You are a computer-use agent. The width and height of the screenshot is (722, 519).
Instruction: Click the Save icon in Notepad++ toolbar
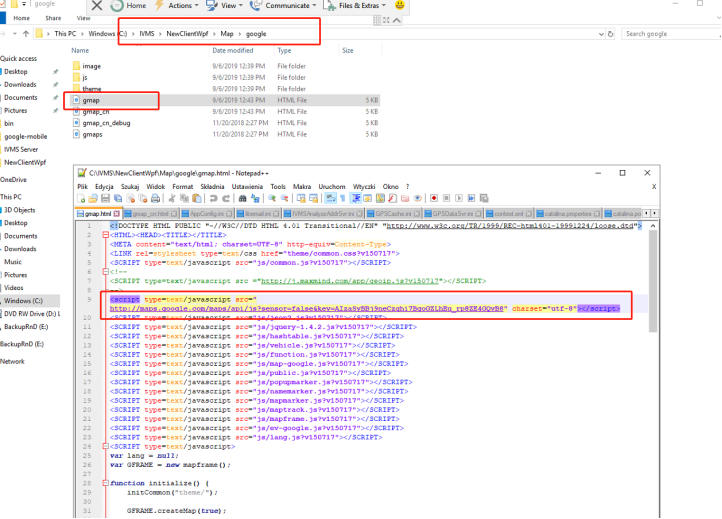[x=105, y=198]
